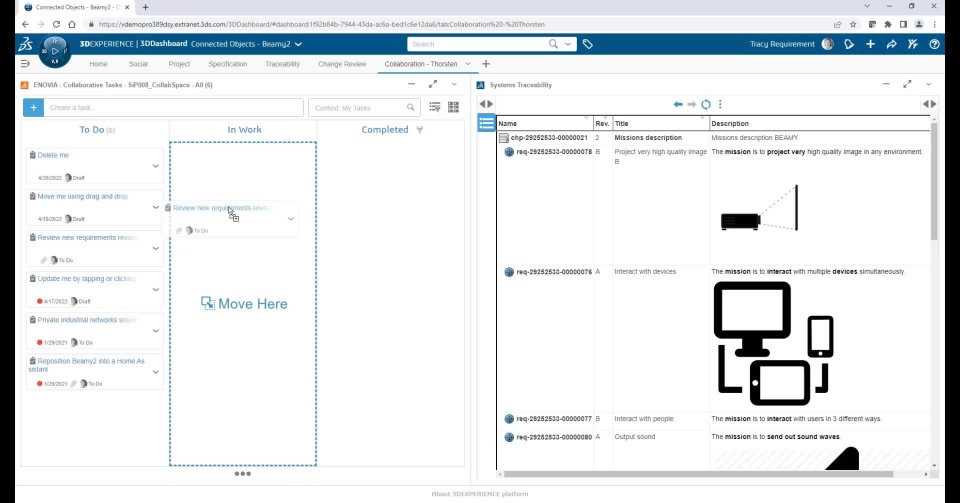Open the tag icon next to search

588,44
